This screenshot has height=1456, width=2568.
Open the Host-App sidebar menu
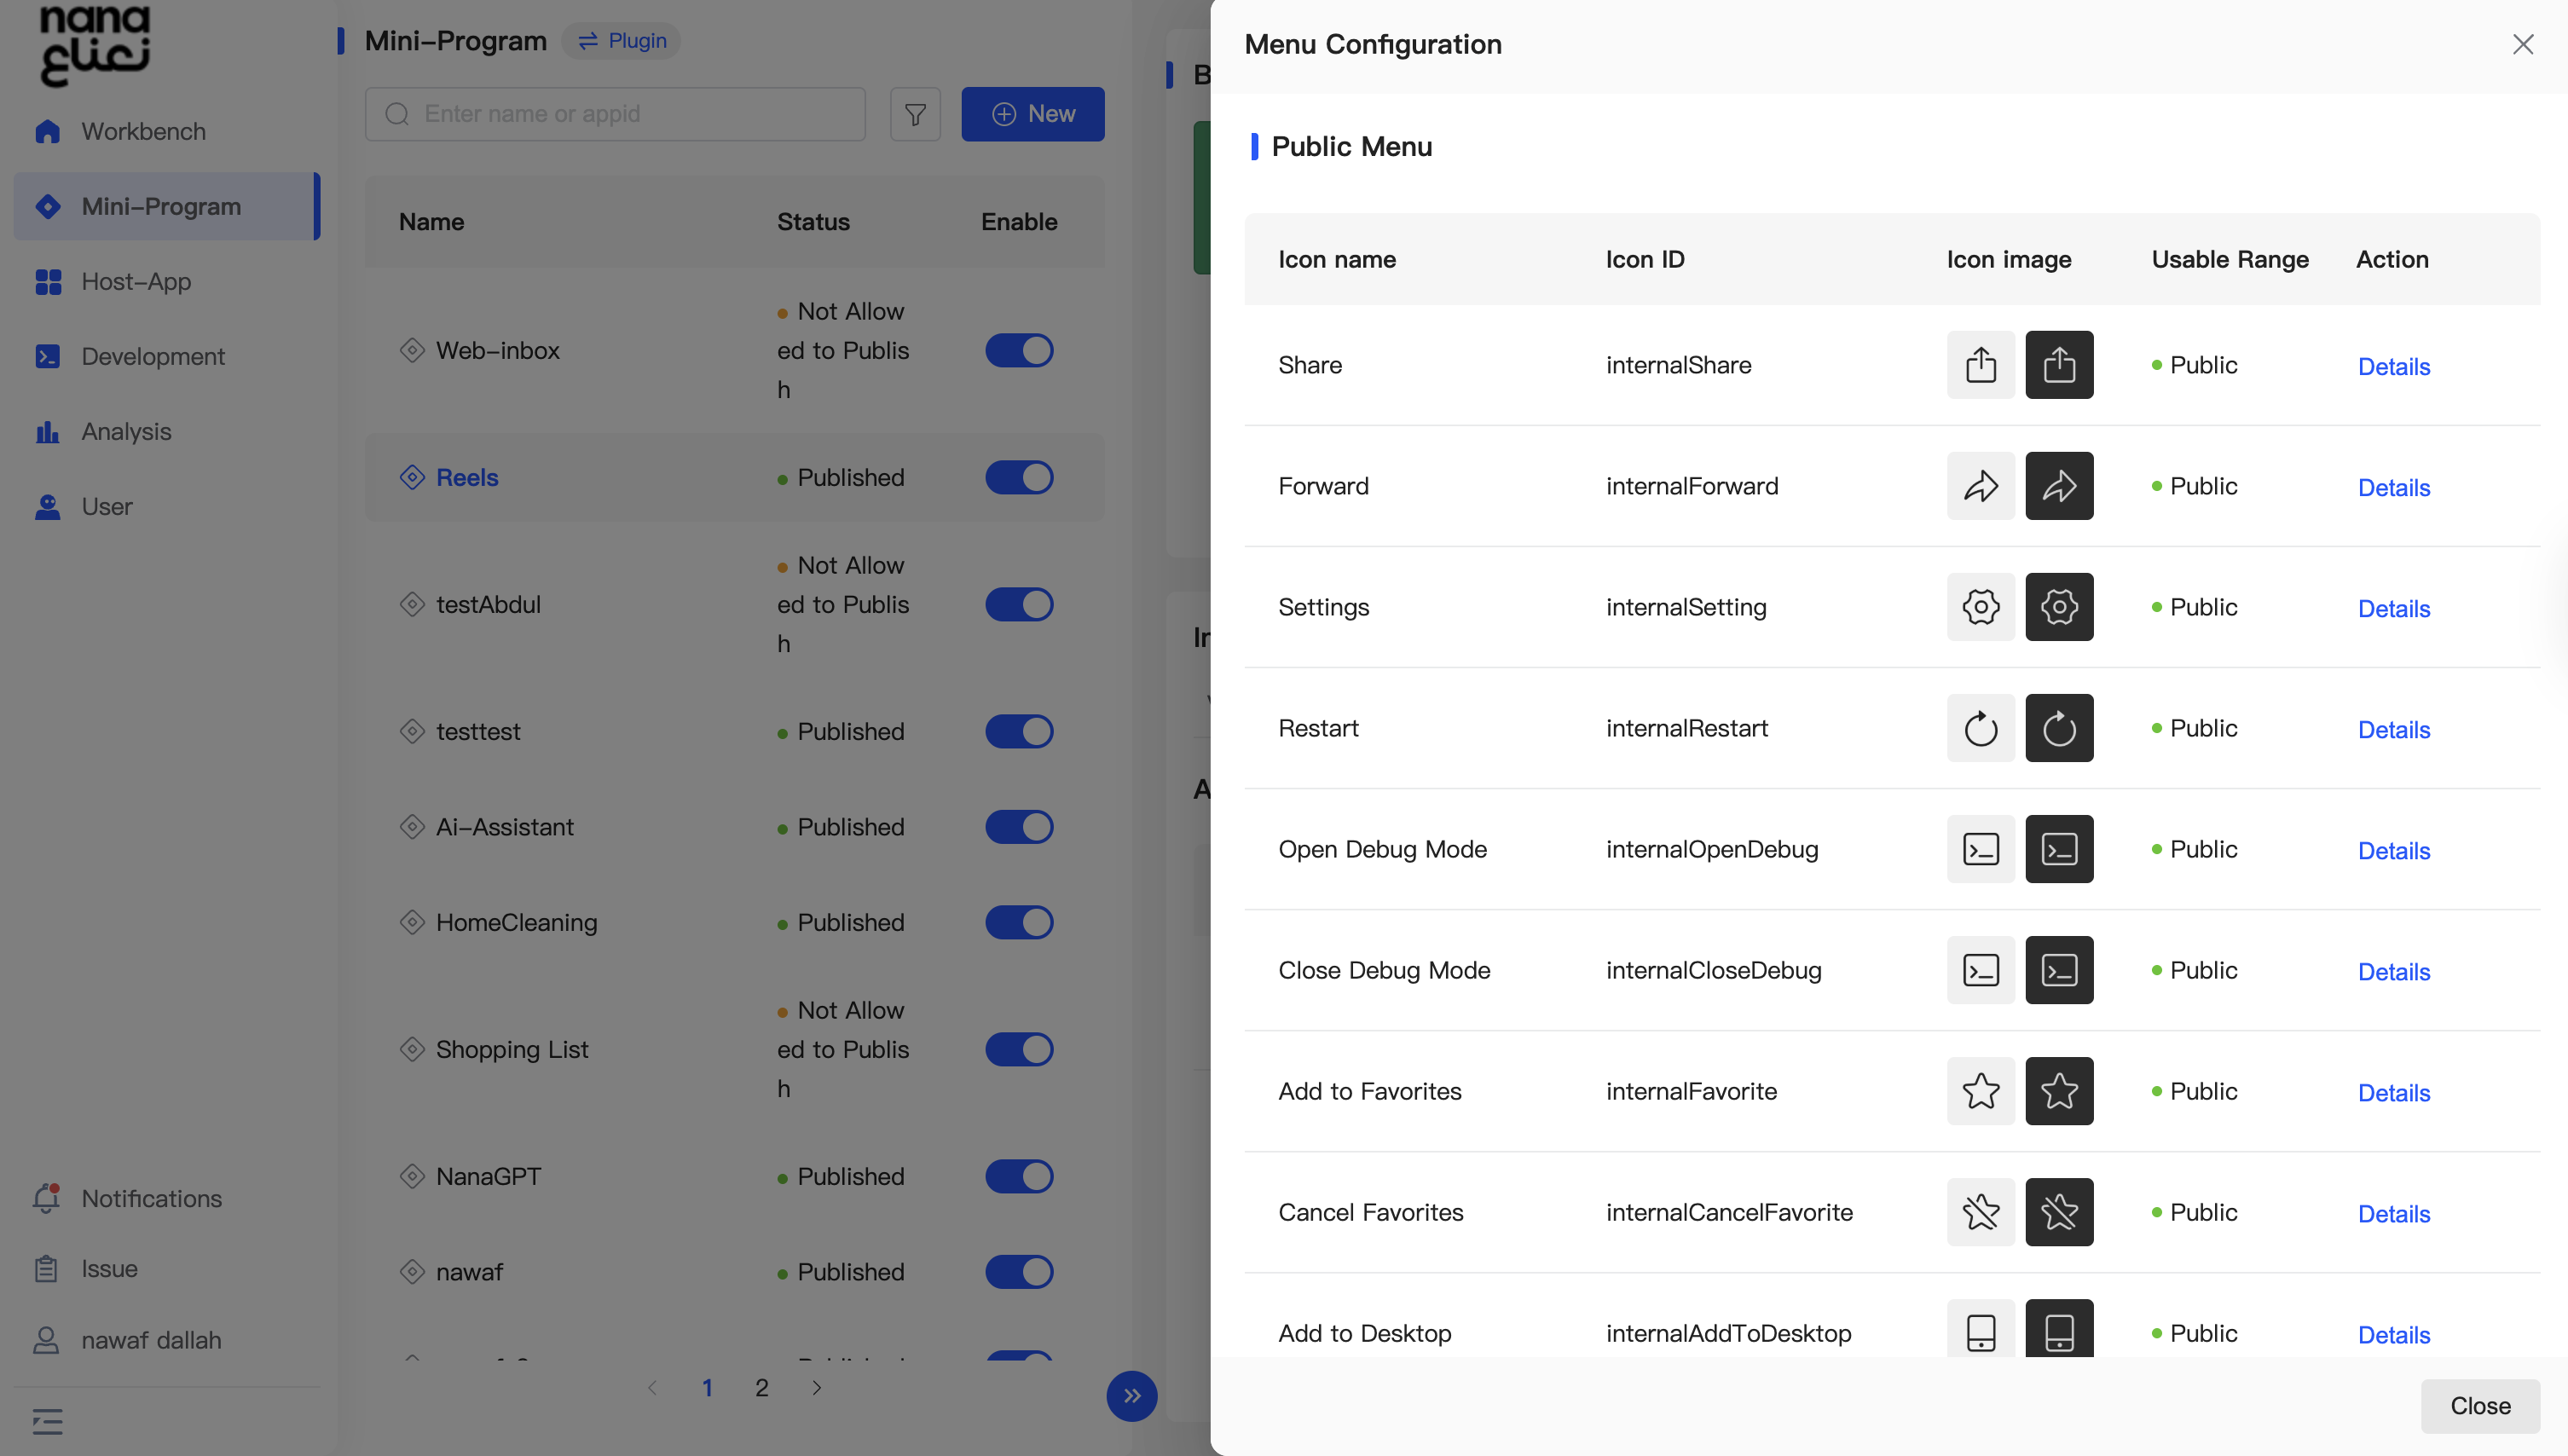[x=136, y=282]
